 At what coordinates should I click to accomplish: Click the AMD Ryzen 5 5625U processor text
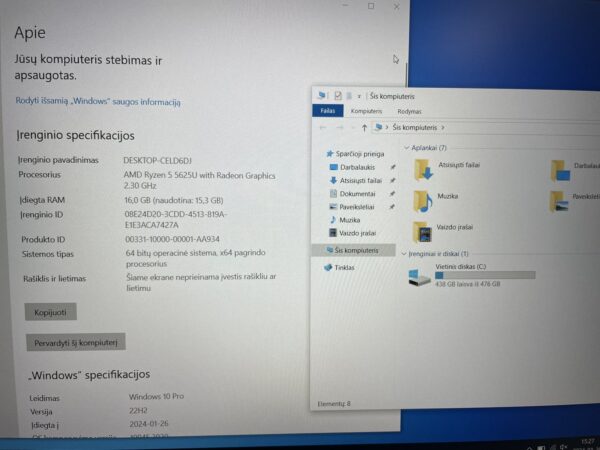(x=199, y=180)
